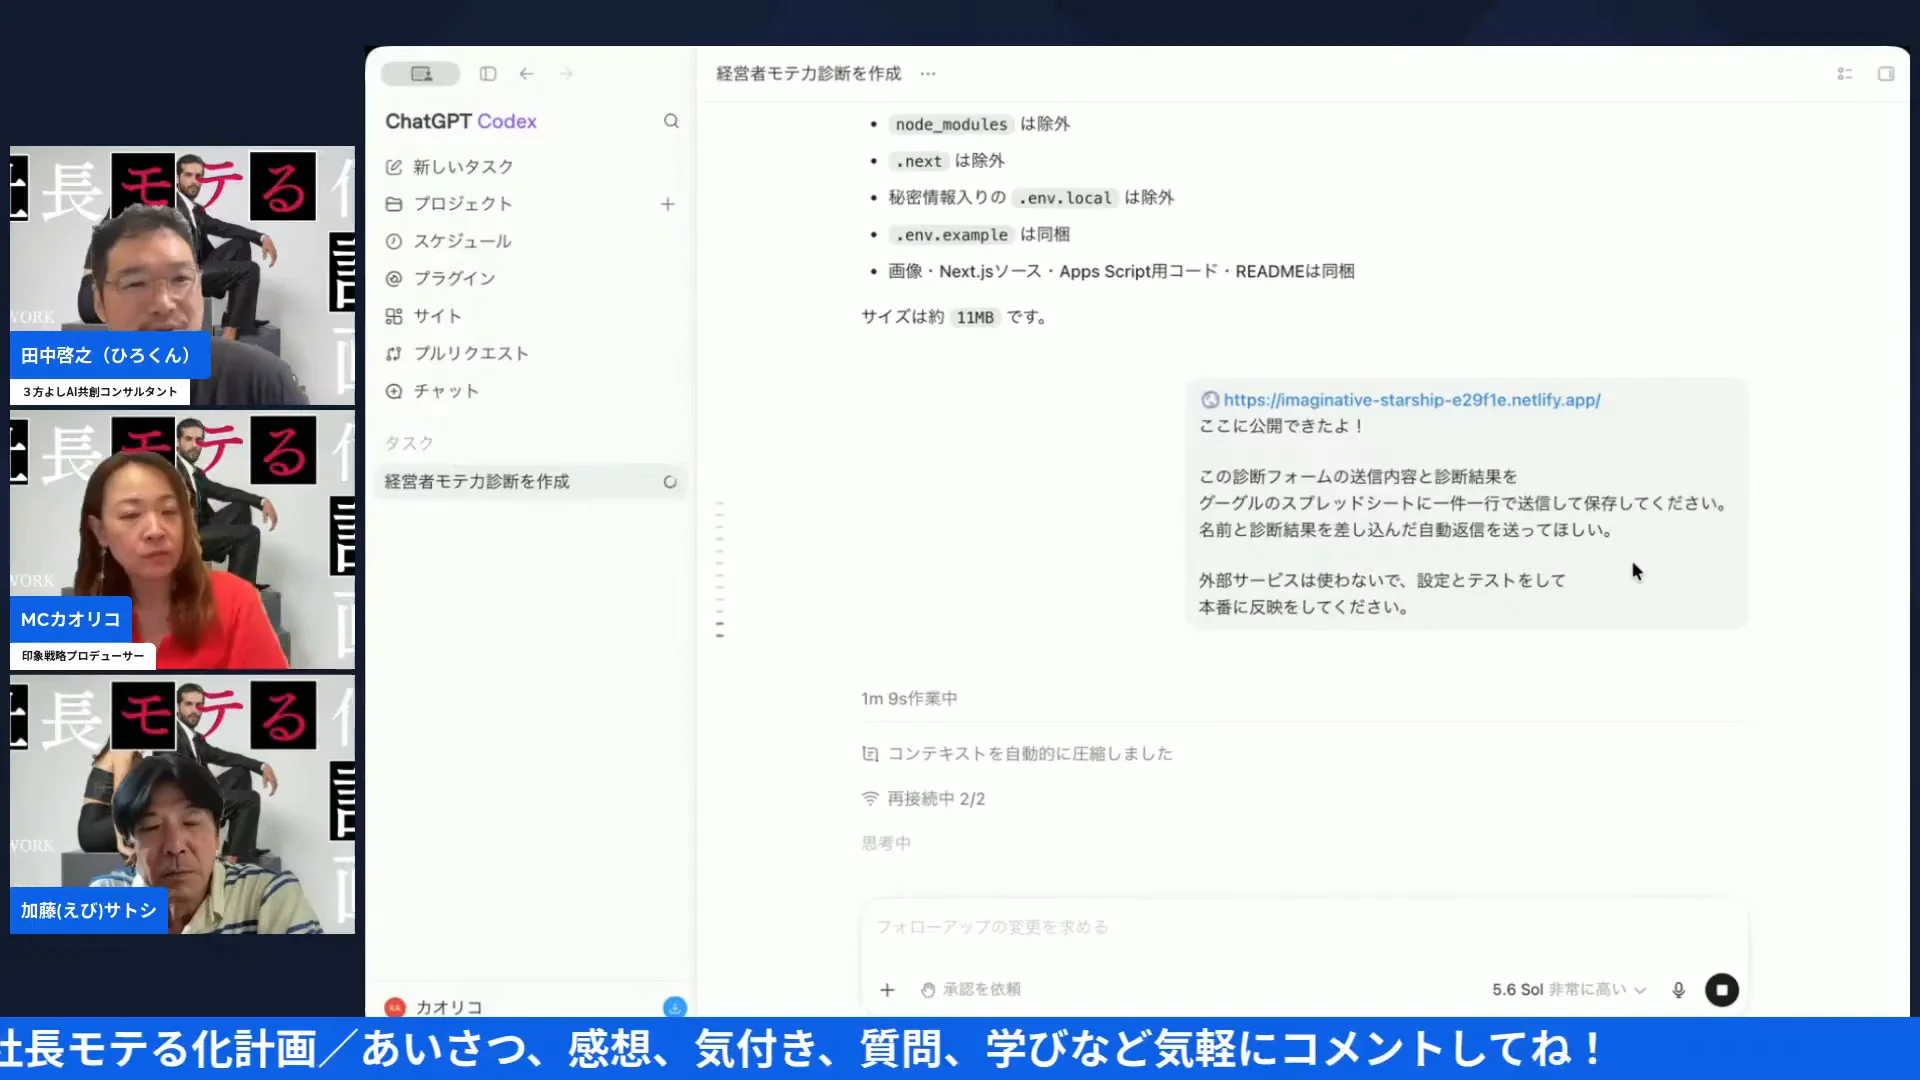Toggle the right panel icon
The image size is (1920, 1080).
tap(1886, 74)
